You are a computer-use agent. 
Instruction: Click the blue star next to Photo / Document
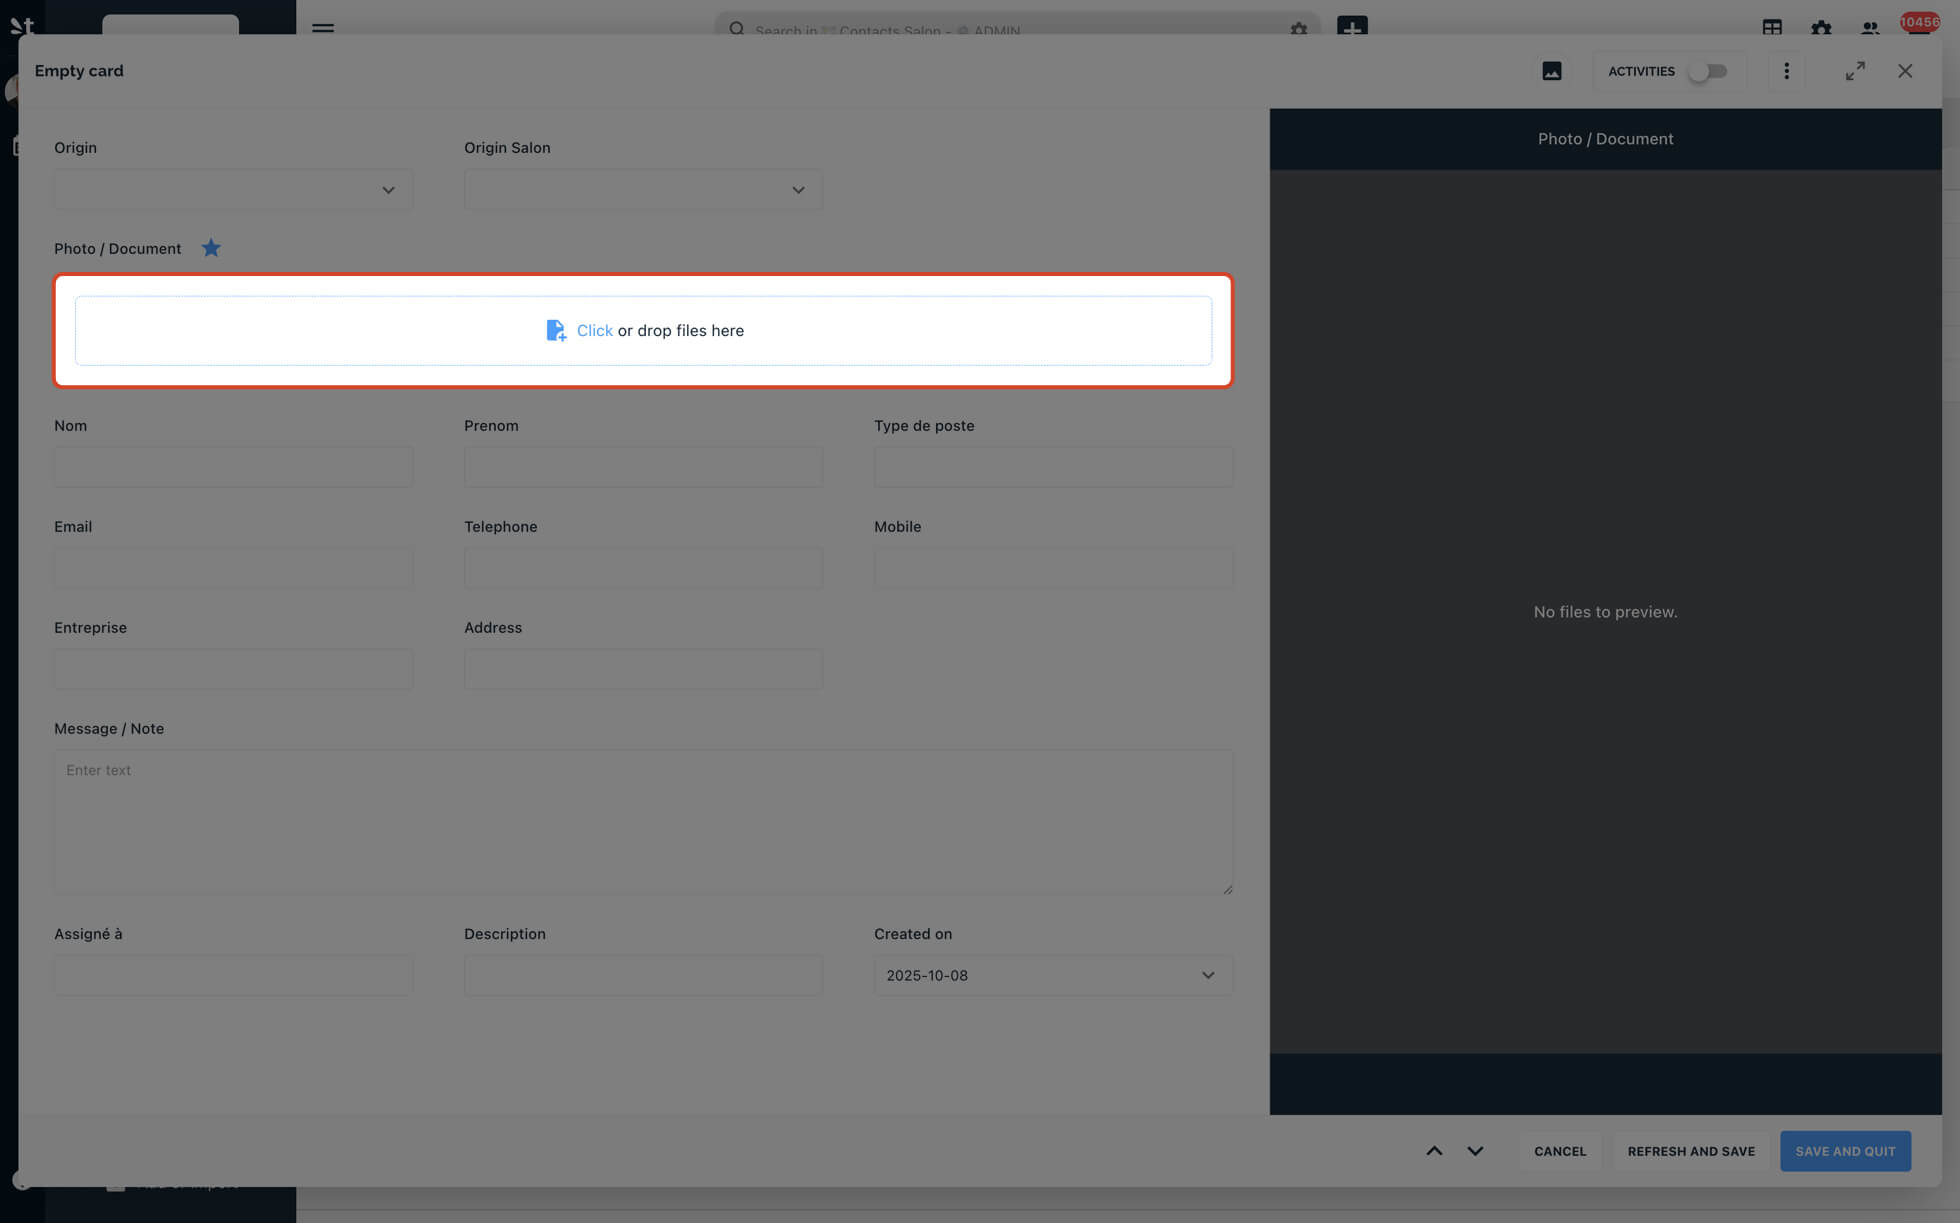coord(211,248)
